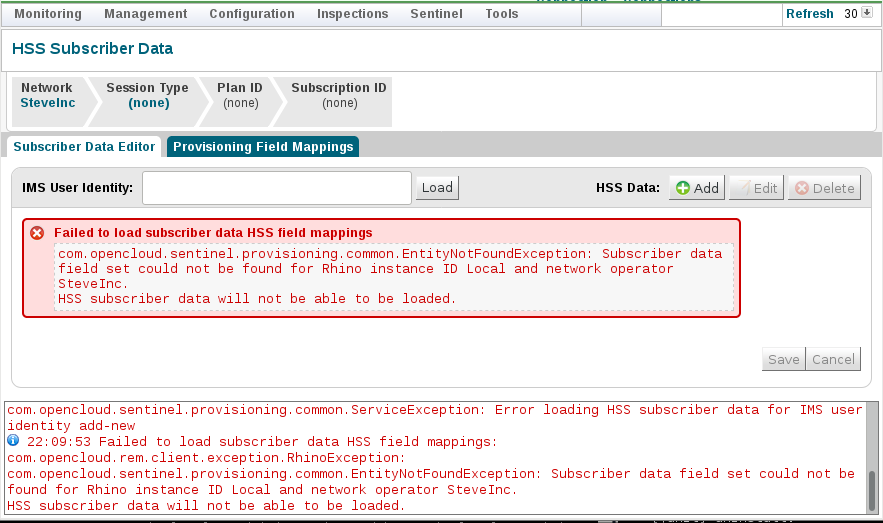The image size is (883, 523).
Task: Open the Inspections menu
Action: [x=353, y=14]
